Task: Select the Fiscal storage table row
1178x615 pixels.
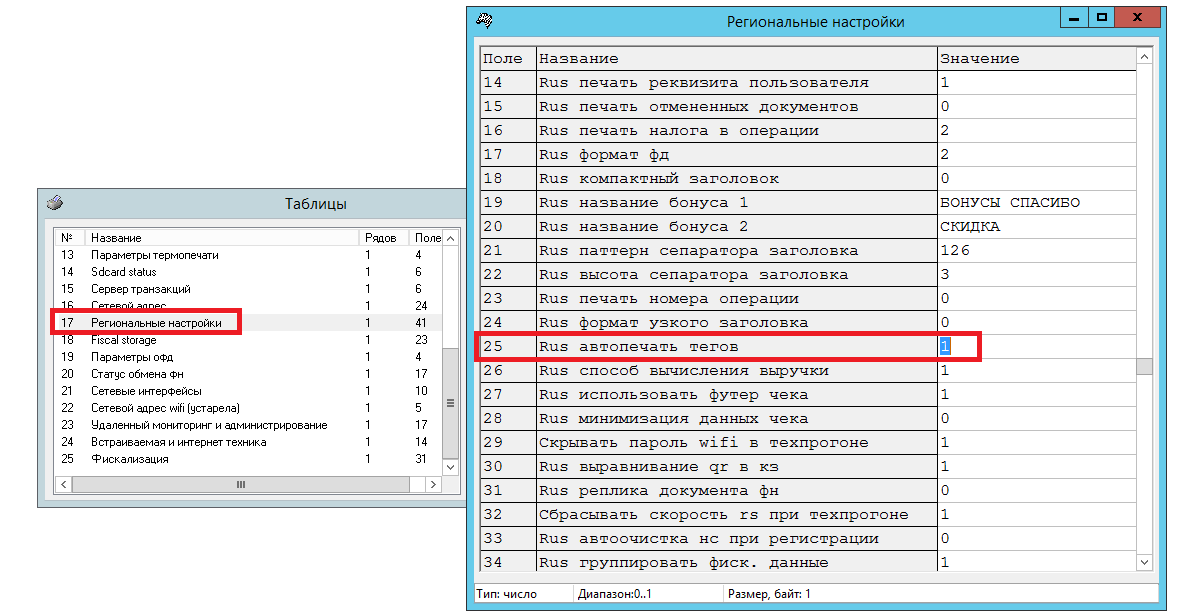Action: (x=124, y=340)
